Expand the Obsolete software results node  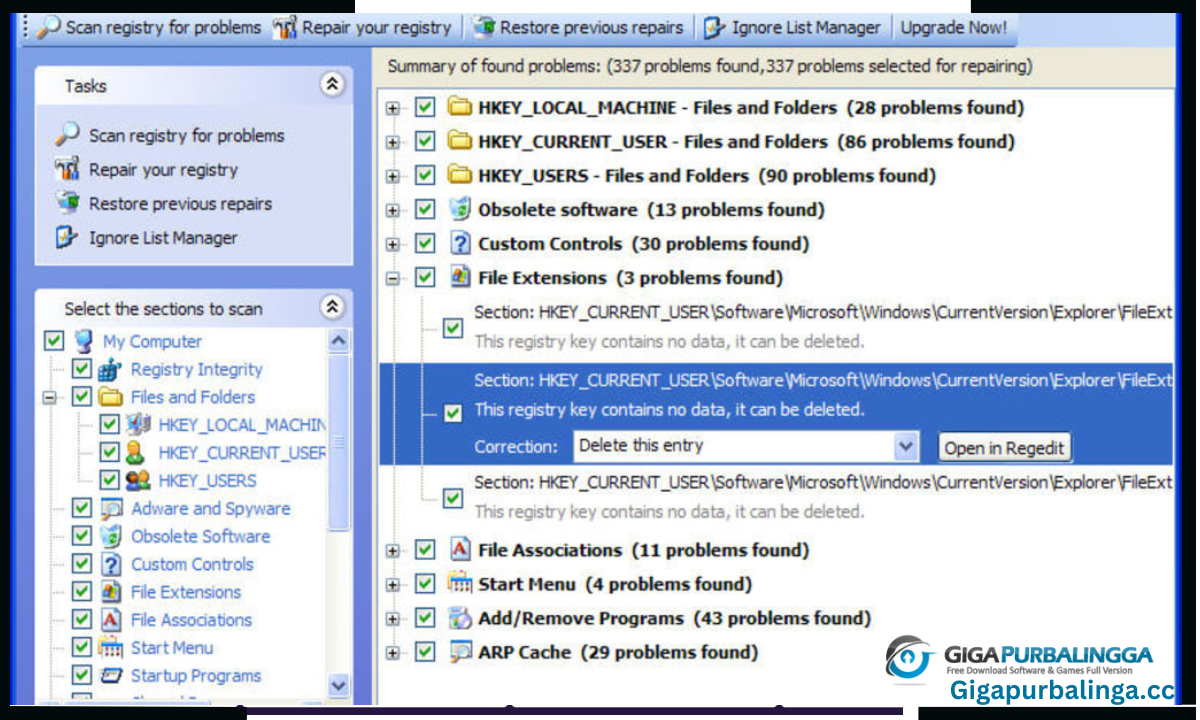pos(393,210)
